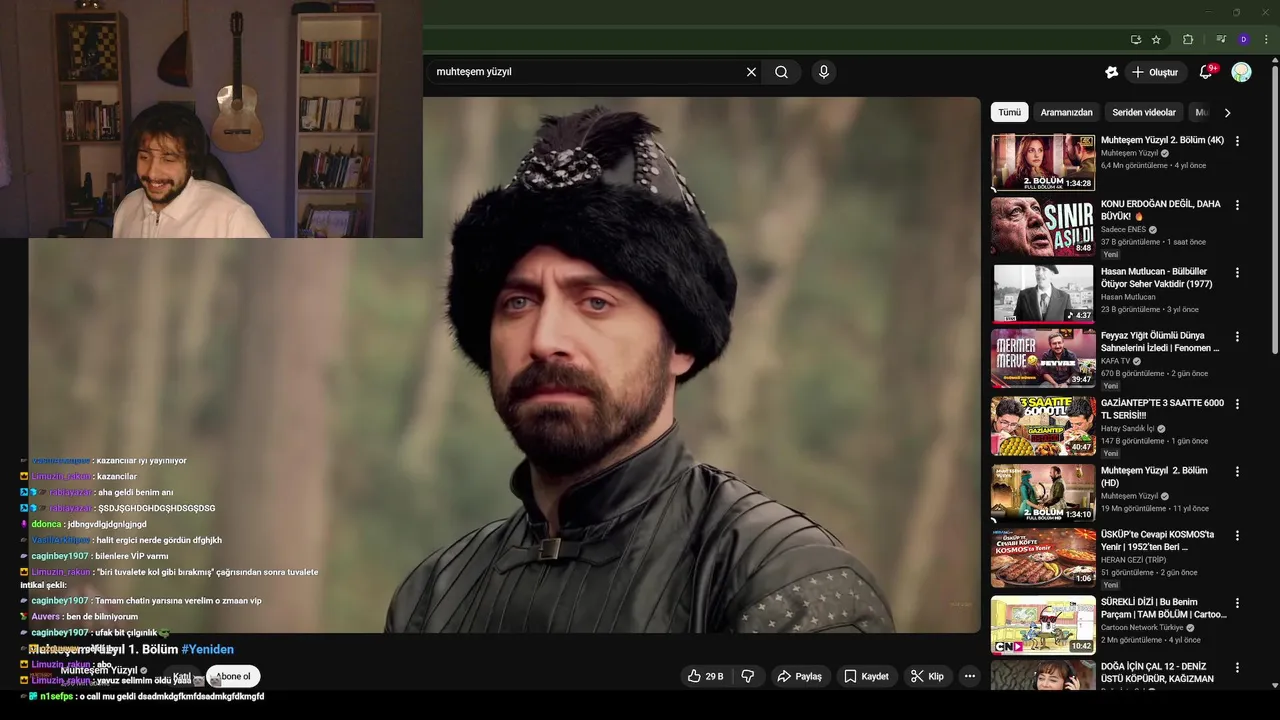Open options for SÜREKLİ DİZİ video

pos(1237,603)
